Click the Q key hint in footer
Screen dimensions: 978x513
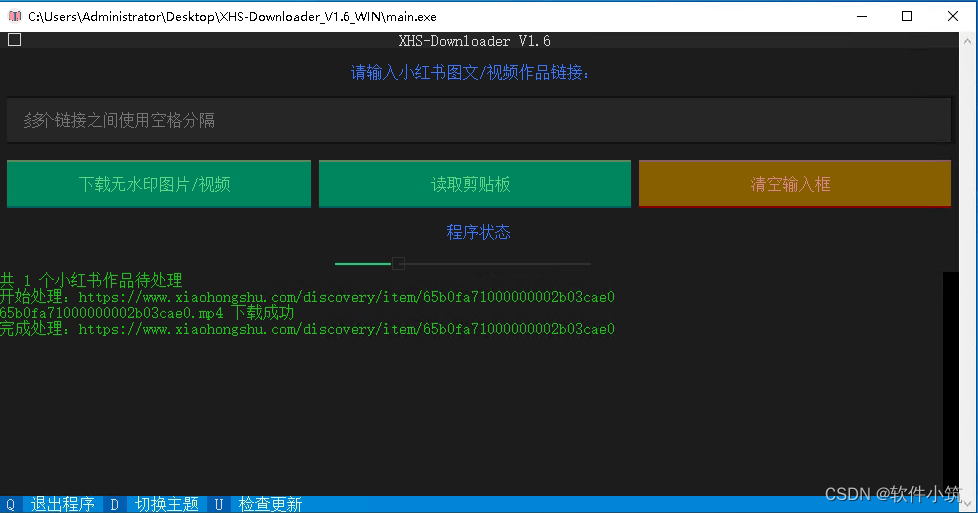click(x=10, y=504)
